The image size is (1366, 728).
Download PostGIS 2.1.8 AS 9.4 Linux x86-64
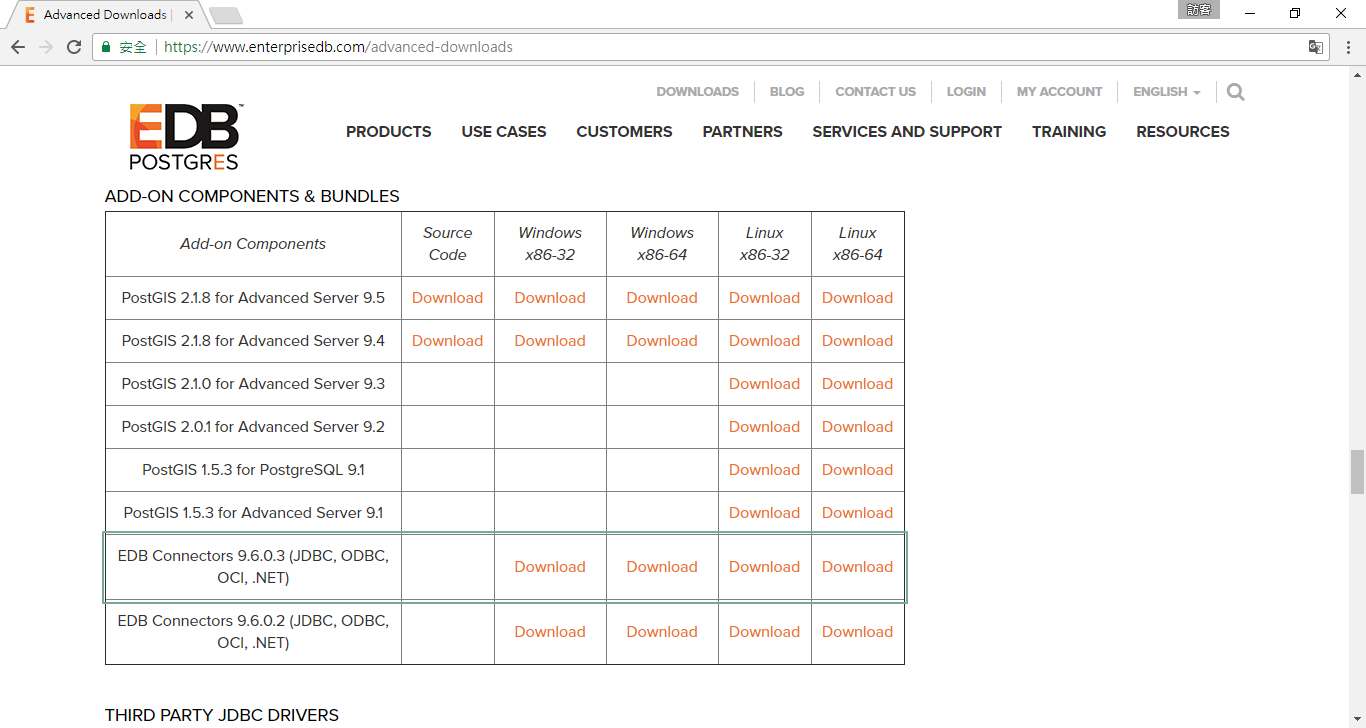pyautogui.click(x=857, y=341)
